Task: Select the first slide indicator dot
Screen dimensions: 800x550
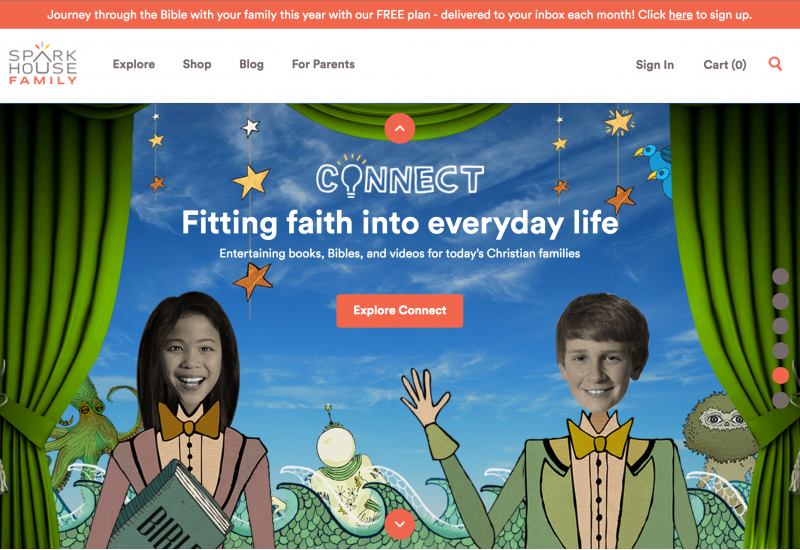Action: [x=781, y=277]
